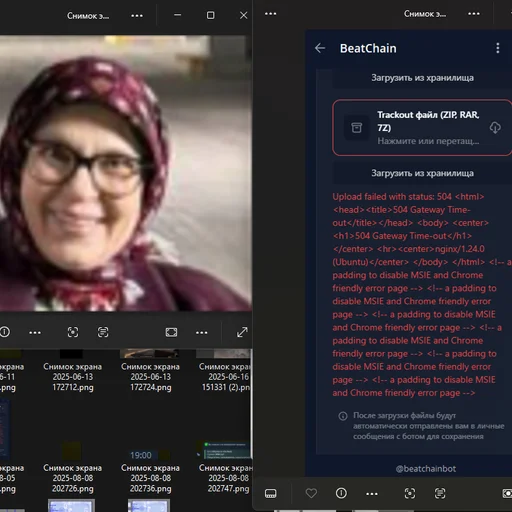Click the scan text icon in left viewer
The height and width of the screenshot is (512, 512).
click(103, 332)
